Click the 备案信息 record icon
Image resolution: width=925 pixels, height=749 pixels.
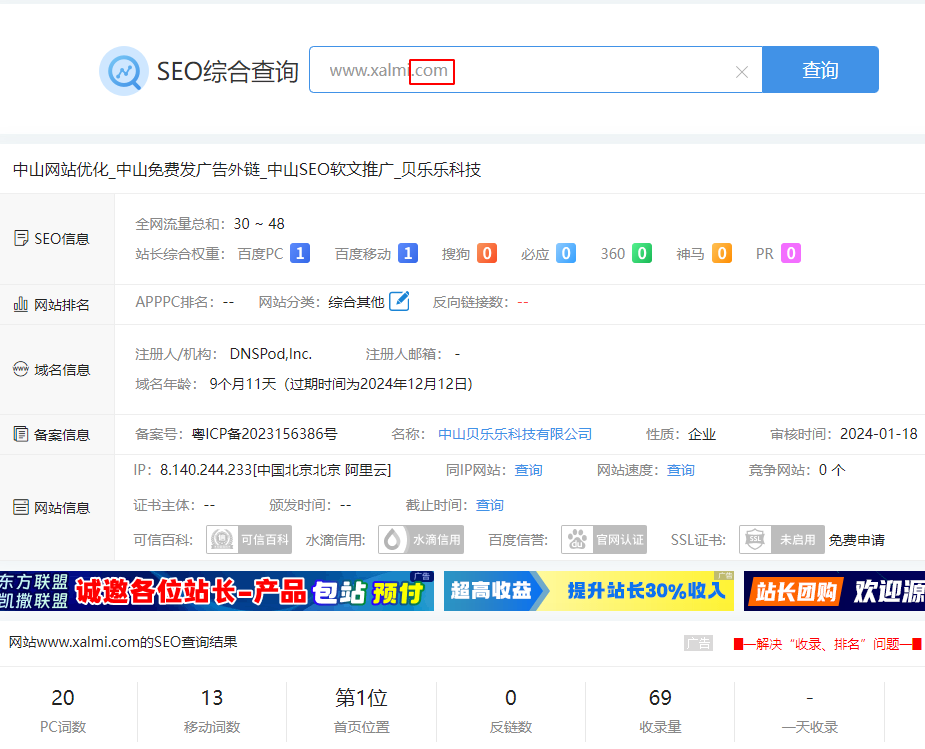pyautogui.click(x=21, y=435)
